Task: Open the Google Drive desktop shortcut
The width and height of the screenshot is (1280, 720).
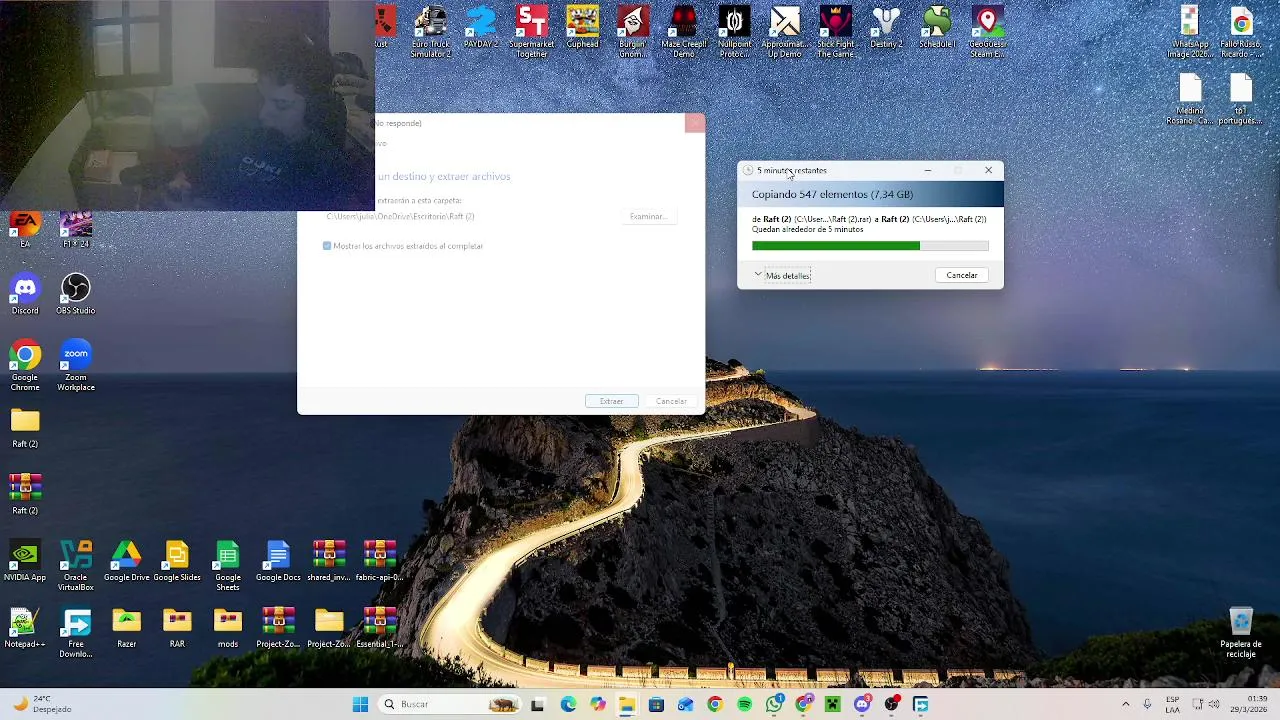Action: click(126, 562)
